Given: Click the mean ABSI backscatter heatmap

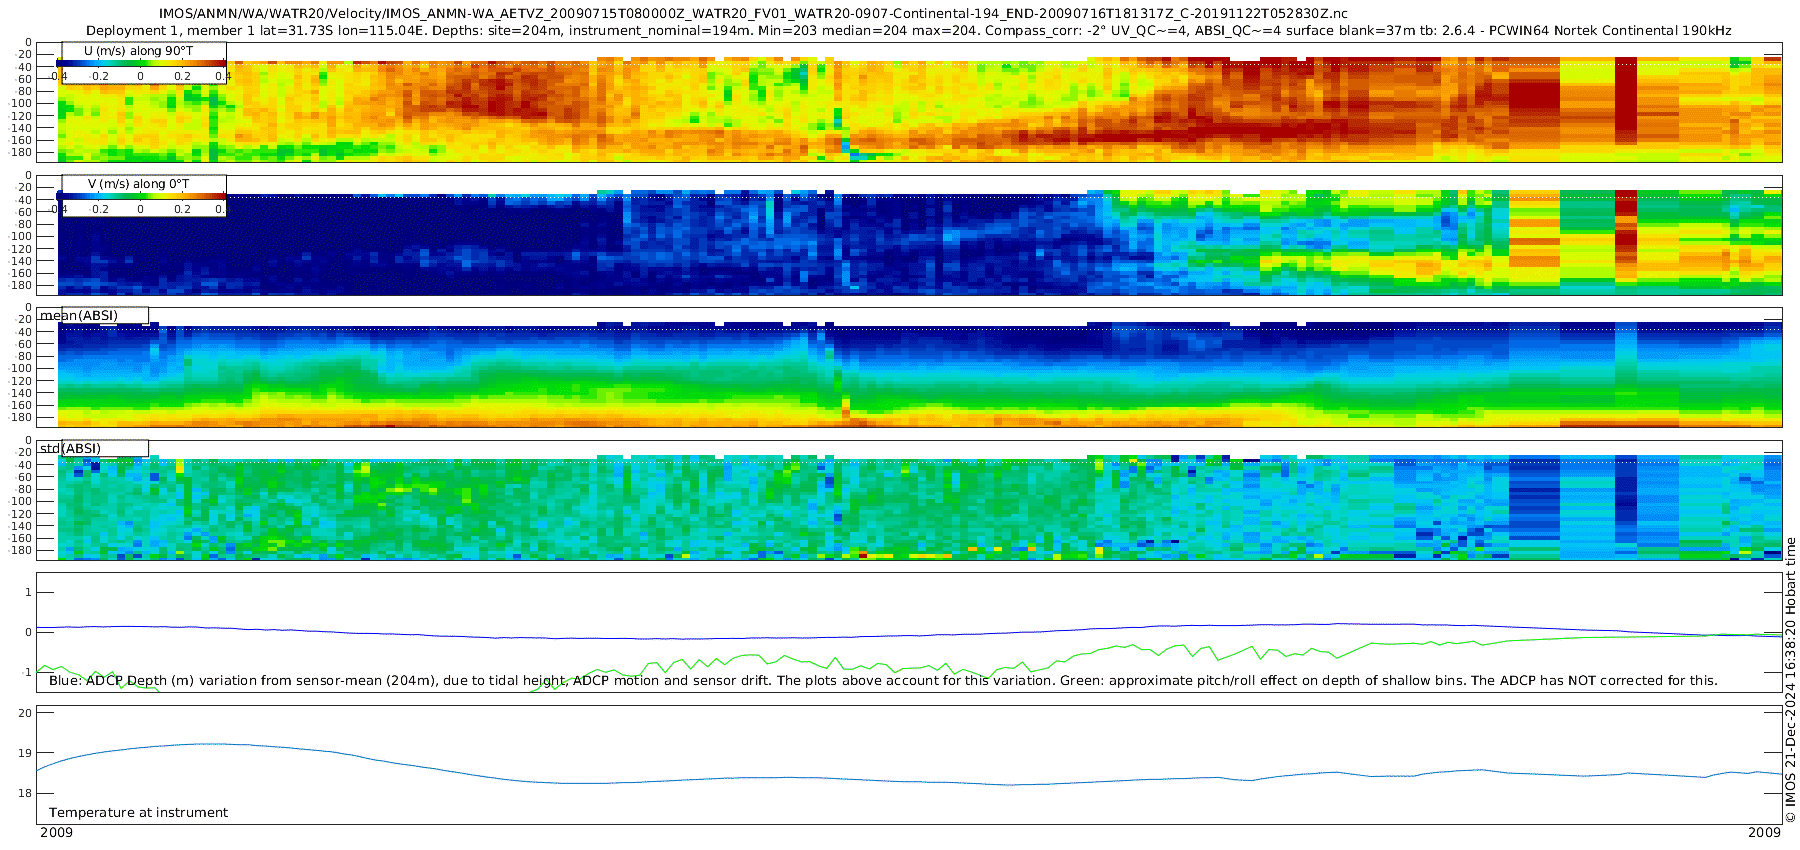Looking at the screenshot, I should pyautogui.click(x=910, y=368).
